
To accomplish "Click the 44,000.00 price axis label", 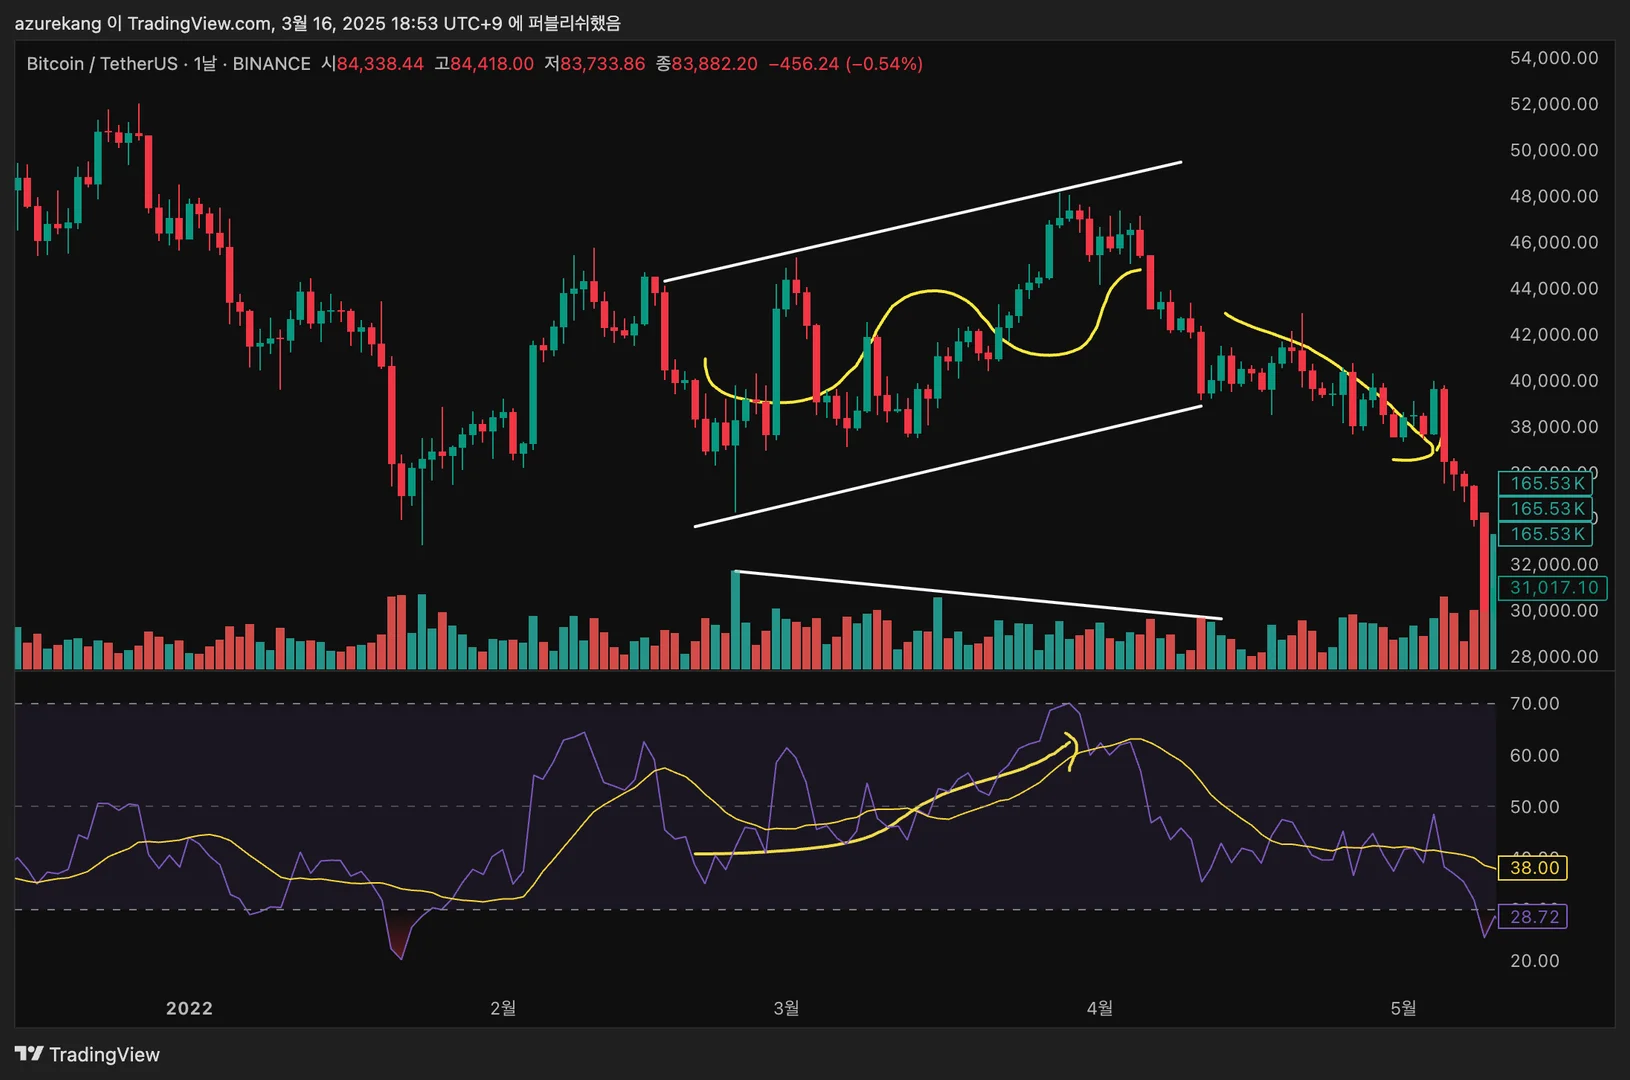I will 1554,288.
